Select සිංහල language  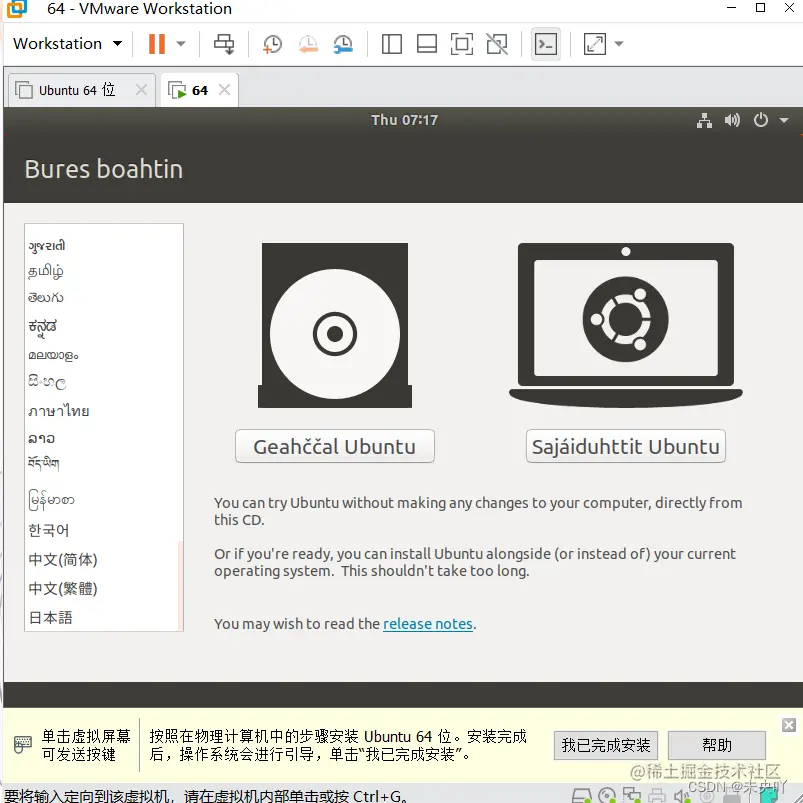(x=47, y=382)
